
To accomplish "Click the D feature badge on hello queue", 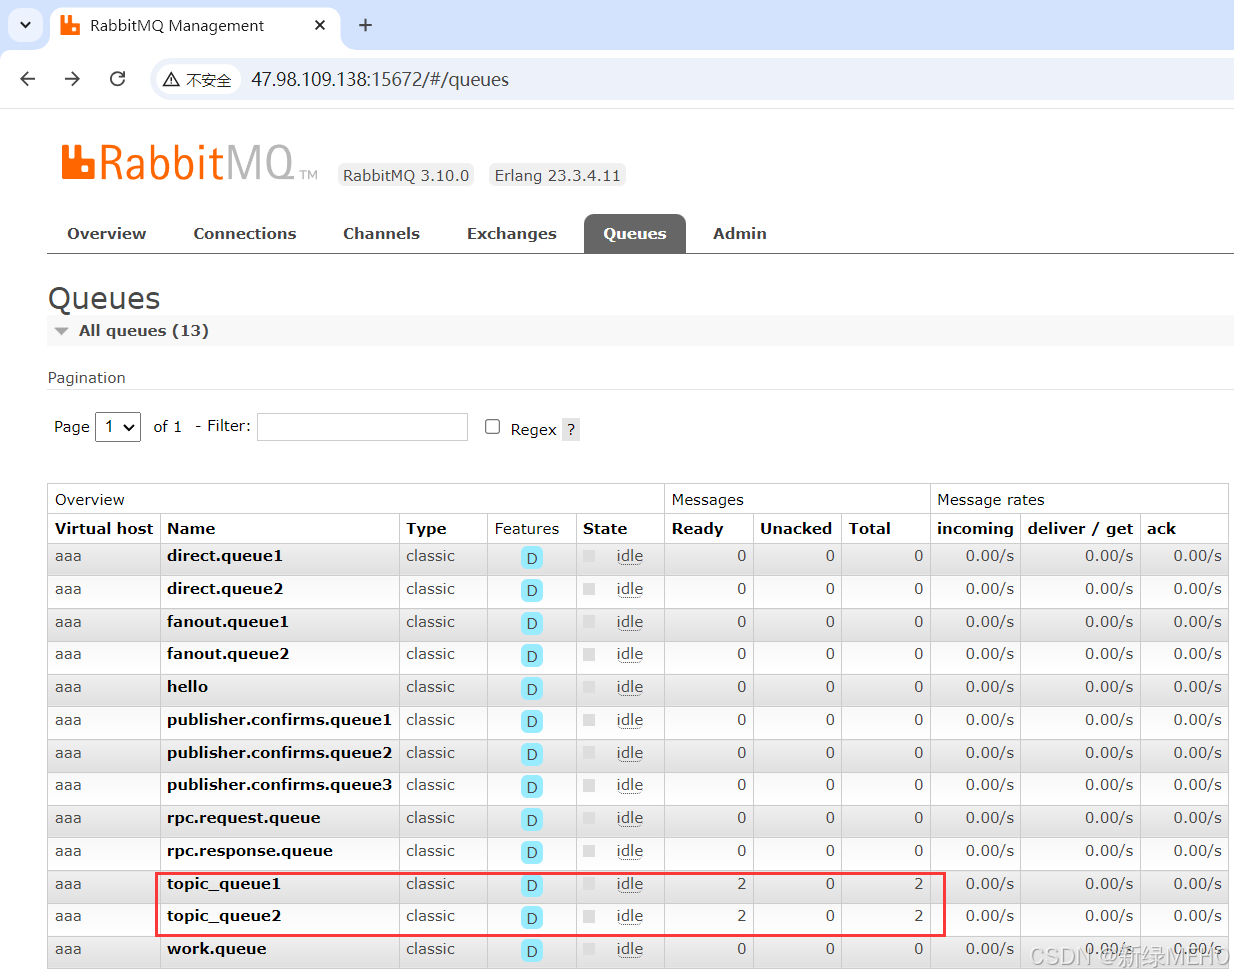I will [x=532, y=689].
